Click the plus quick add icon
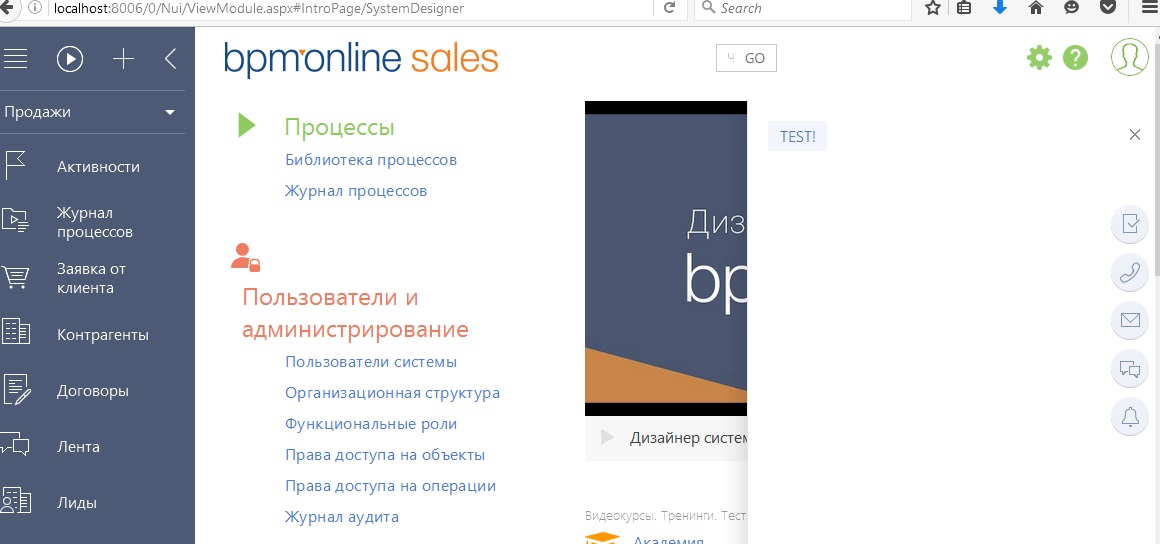The height and width of the screenshot is (544, 1160). (x=123, y=58)
